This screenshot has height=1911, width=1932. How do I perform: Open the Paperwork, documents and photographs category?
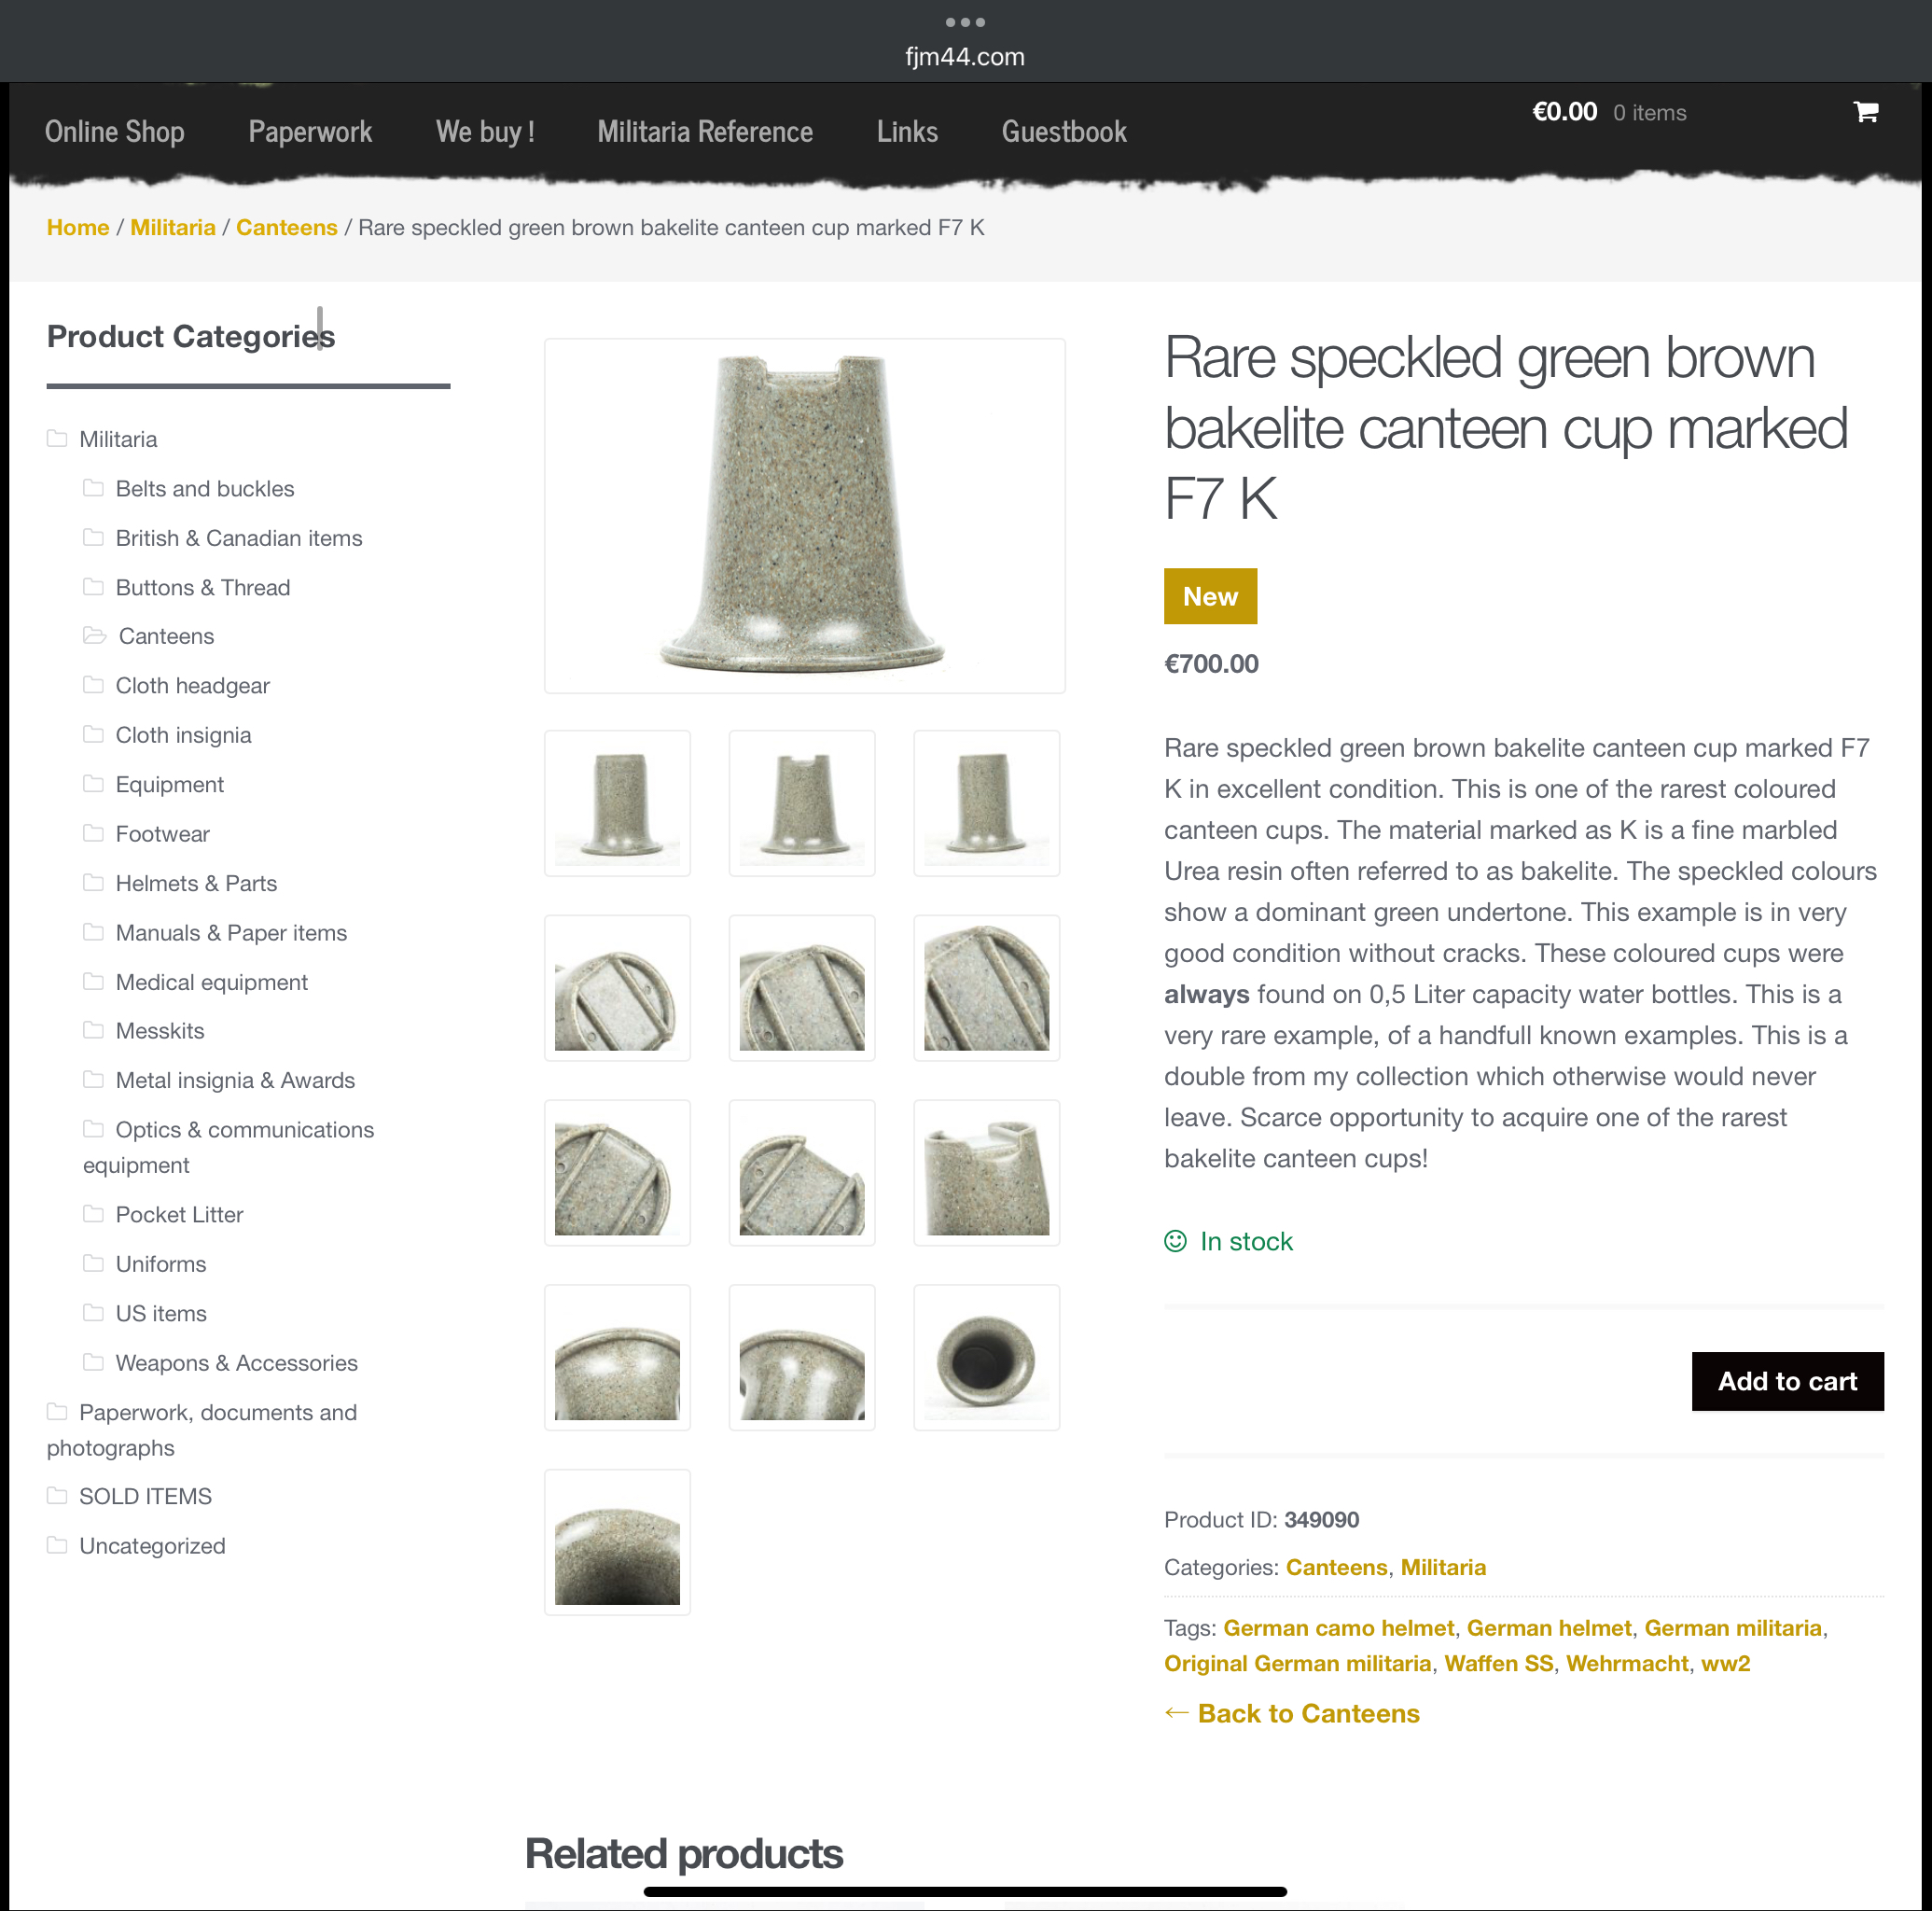pyautogui.click(x=202, y=1430)
